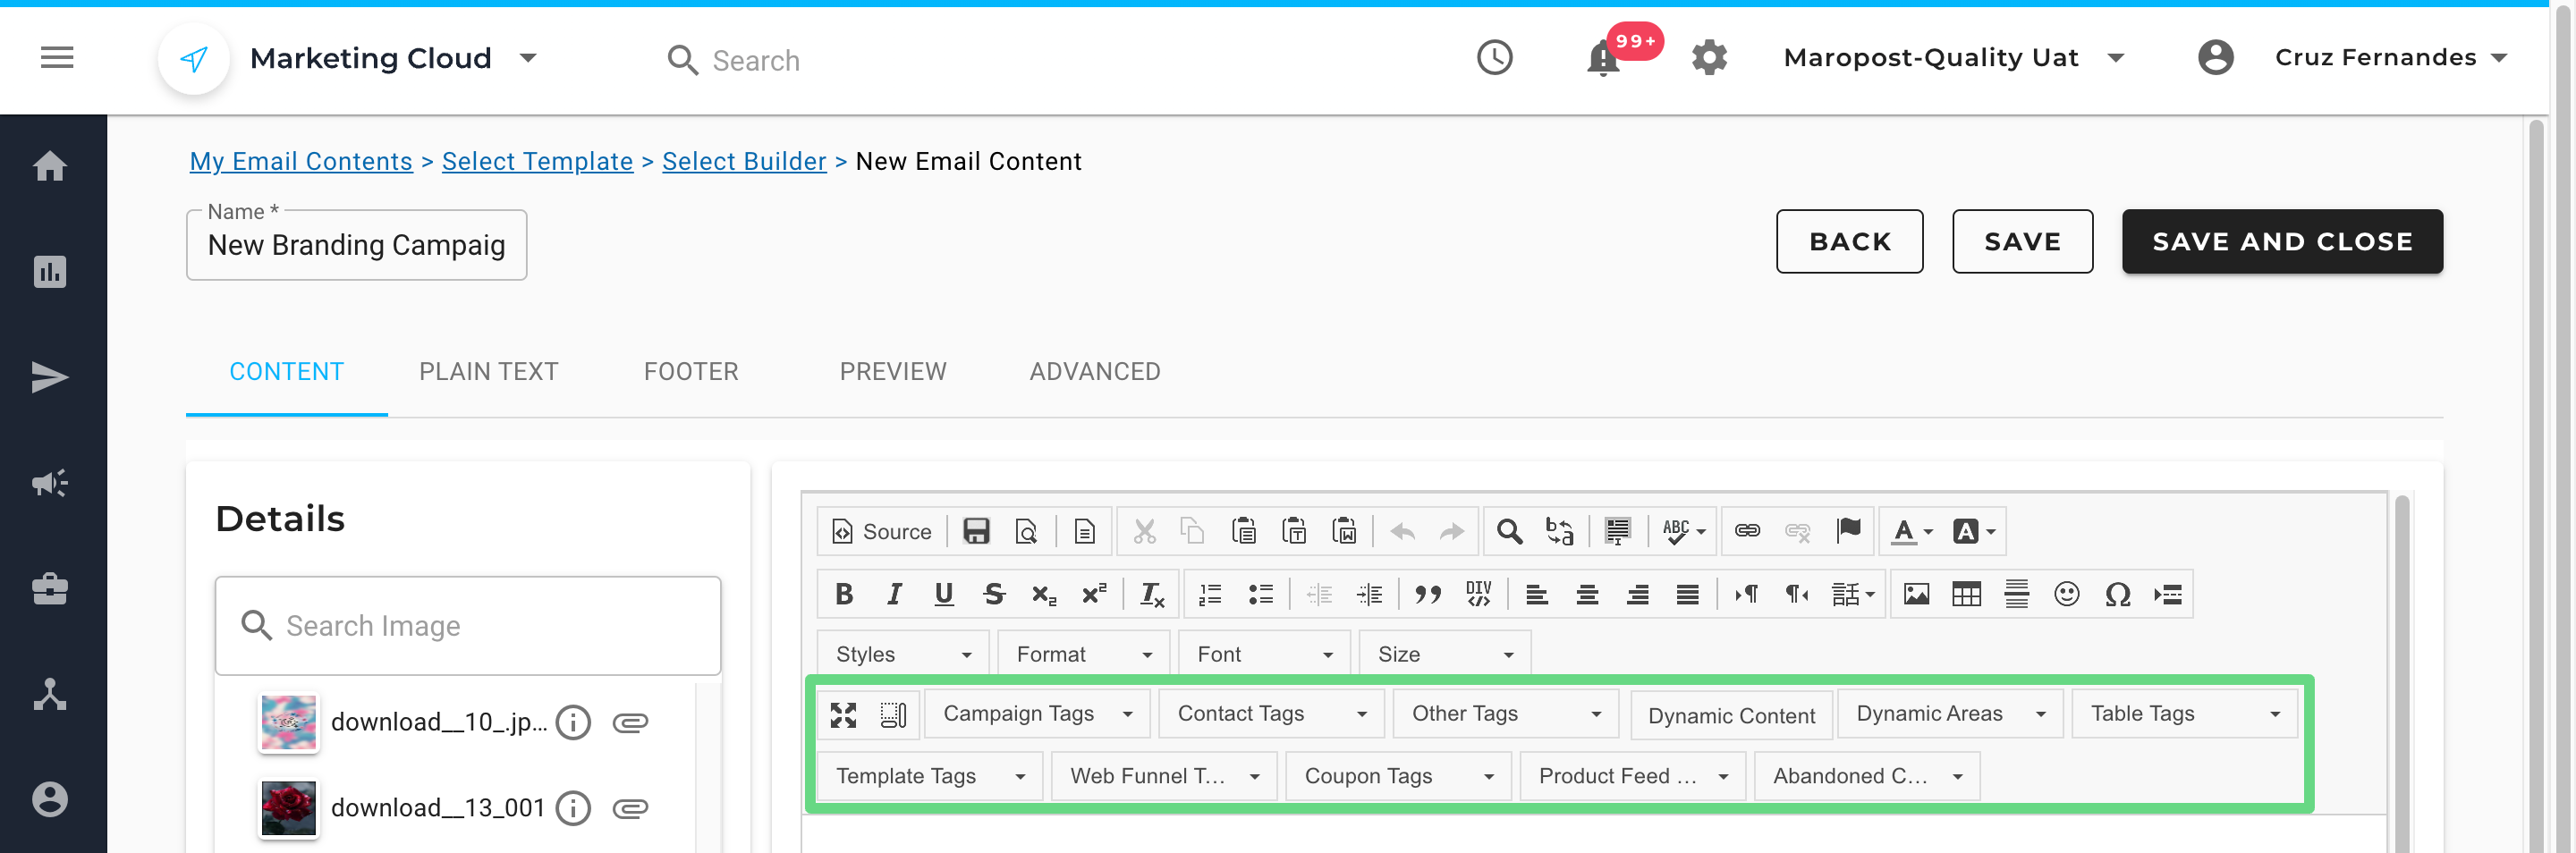Viewport: 2576px width, 853px height.
Task: Open the notifications bell
Action: [1603, 58]
